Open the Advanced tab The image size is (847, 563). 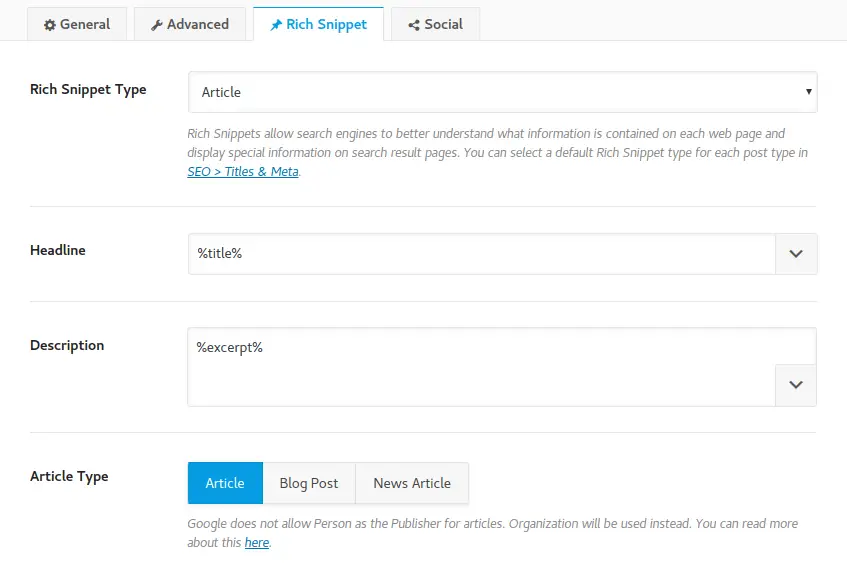(x=190, y=24)
